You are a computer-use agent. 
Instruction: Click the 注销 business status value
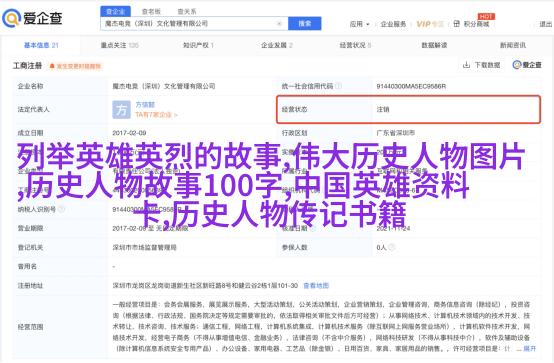click(383, 110)
